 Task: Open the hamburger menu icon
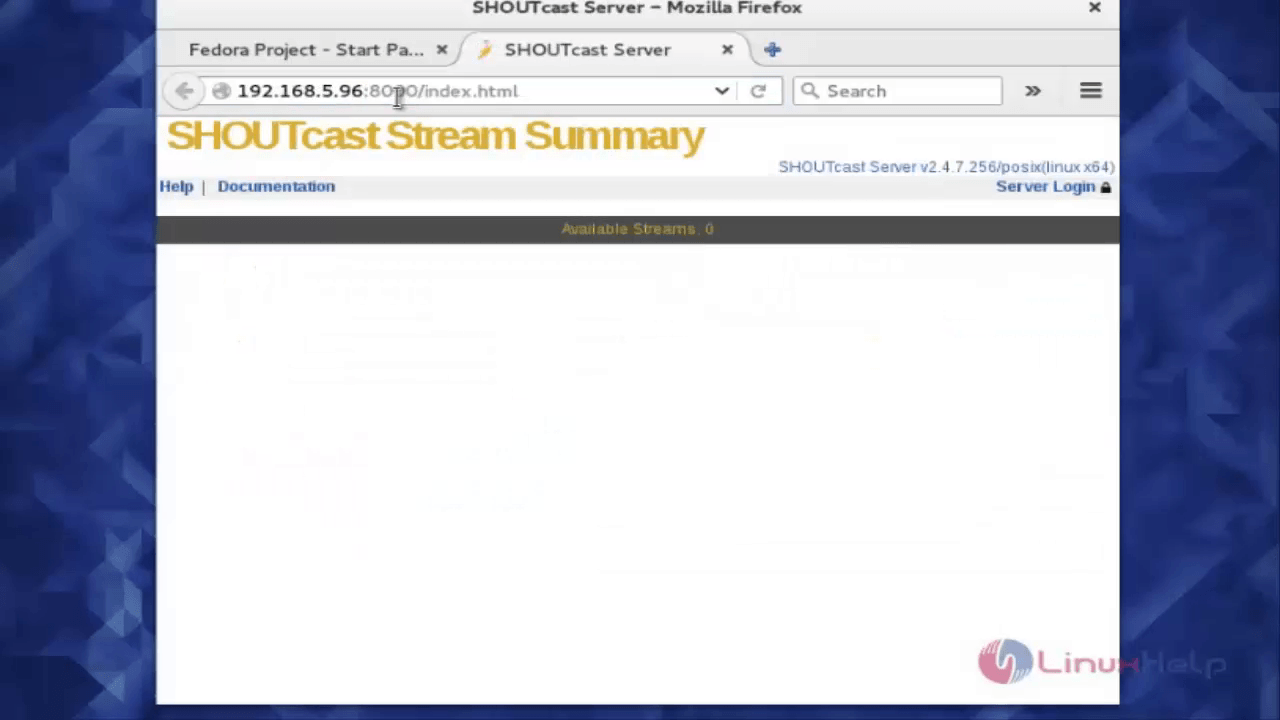(1091, 91)
